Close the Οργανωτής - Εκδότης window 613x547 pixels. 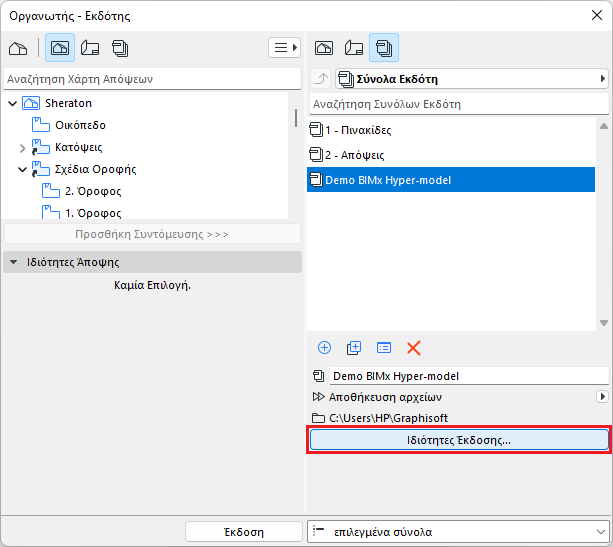tap(597, 15)
